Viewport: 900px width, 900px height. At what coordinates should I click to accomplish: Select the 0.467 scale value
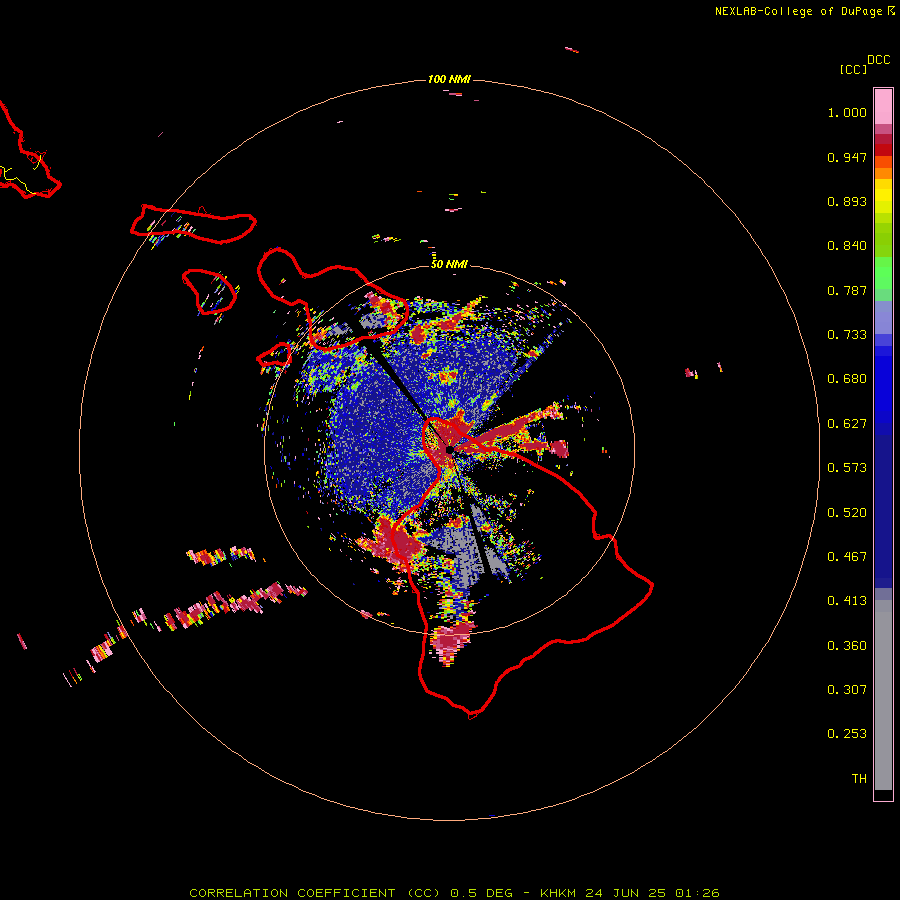tap(847, 557)
